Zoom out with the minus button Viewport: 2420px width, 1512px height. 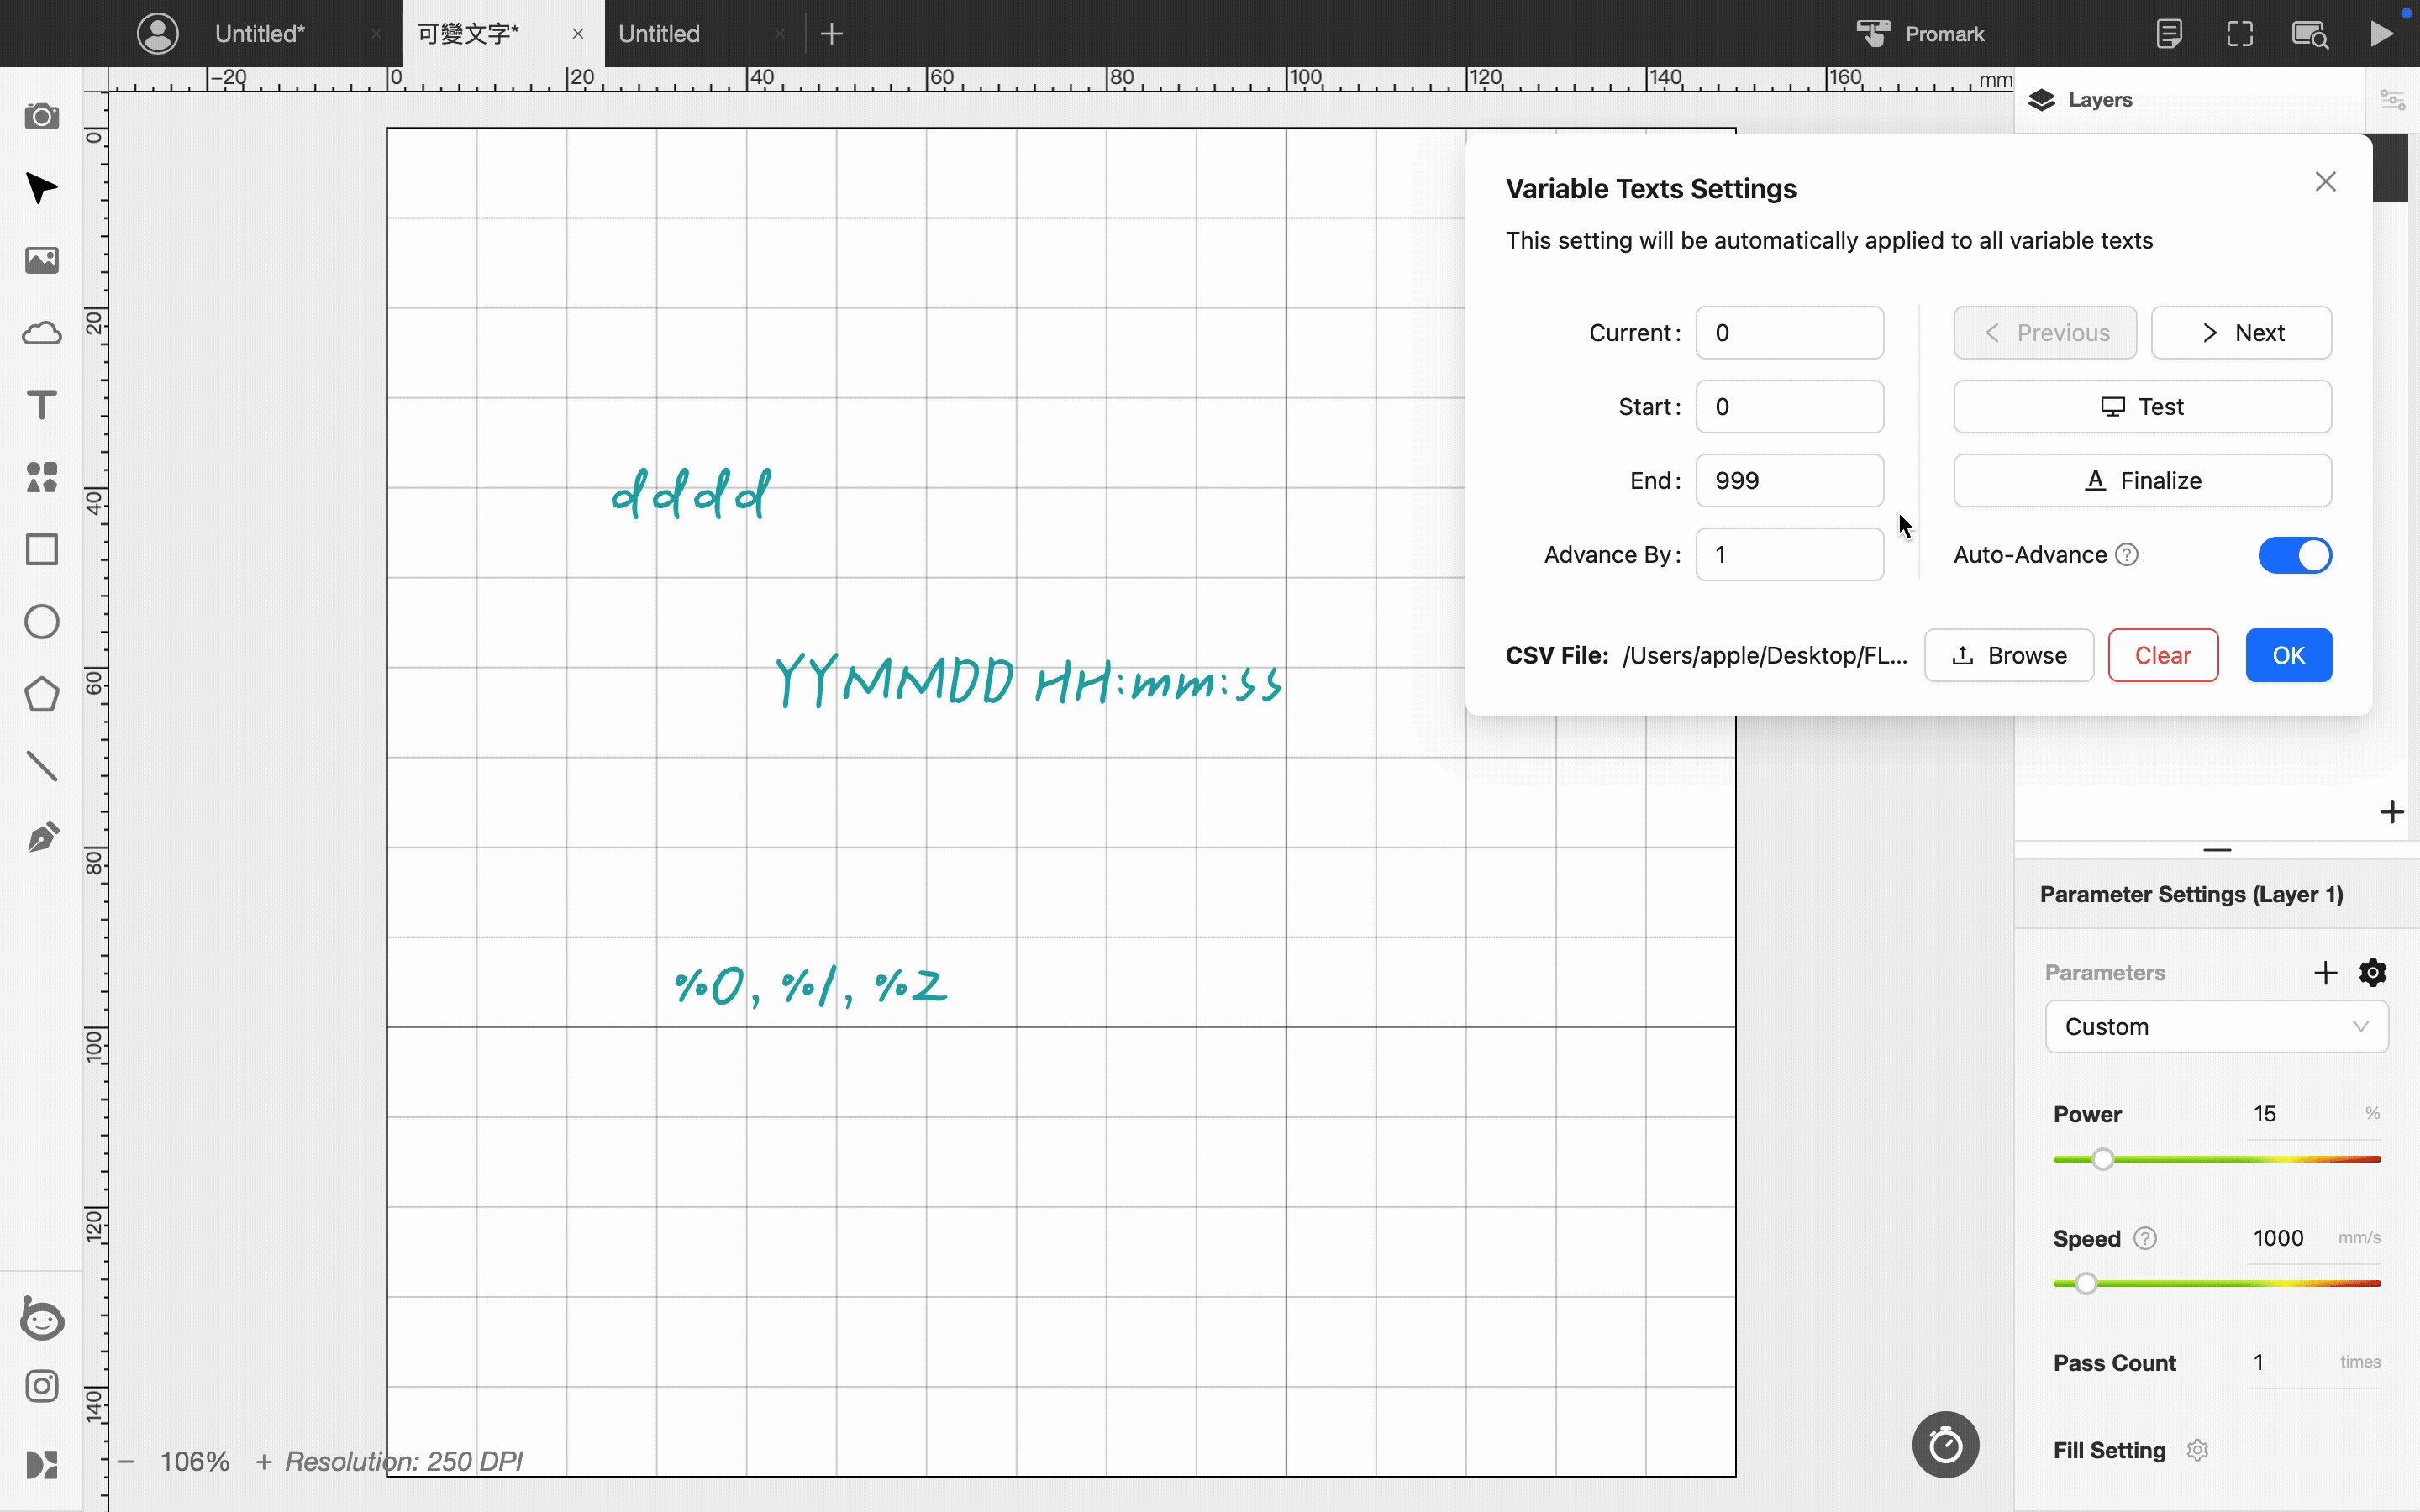pyautogui.click(x=126, y=1461)
